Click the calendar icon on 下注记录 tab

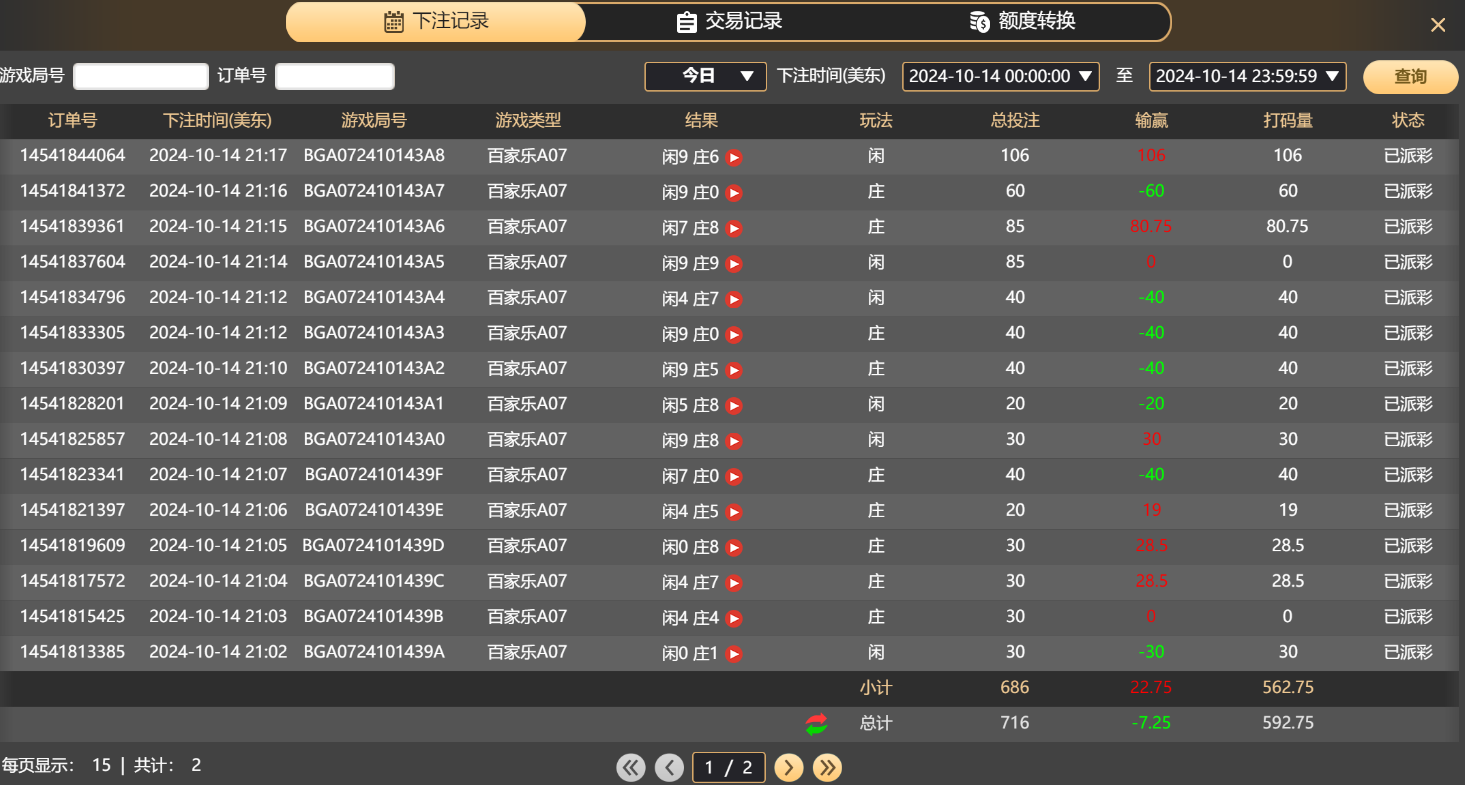click(x=393, y=22)
